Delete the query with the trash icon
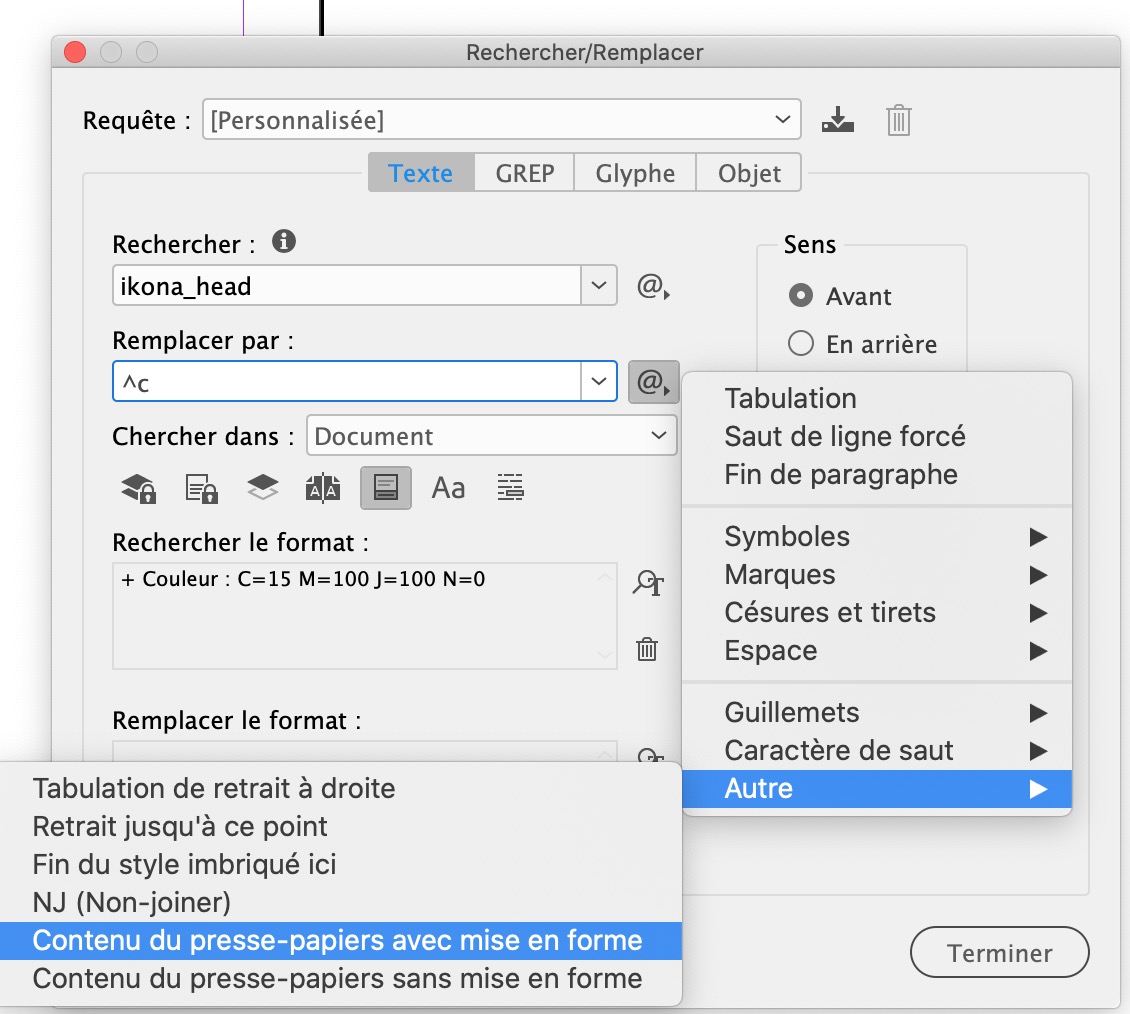The width and height of the screenshot is (1130, 1014). click(898, 121)
